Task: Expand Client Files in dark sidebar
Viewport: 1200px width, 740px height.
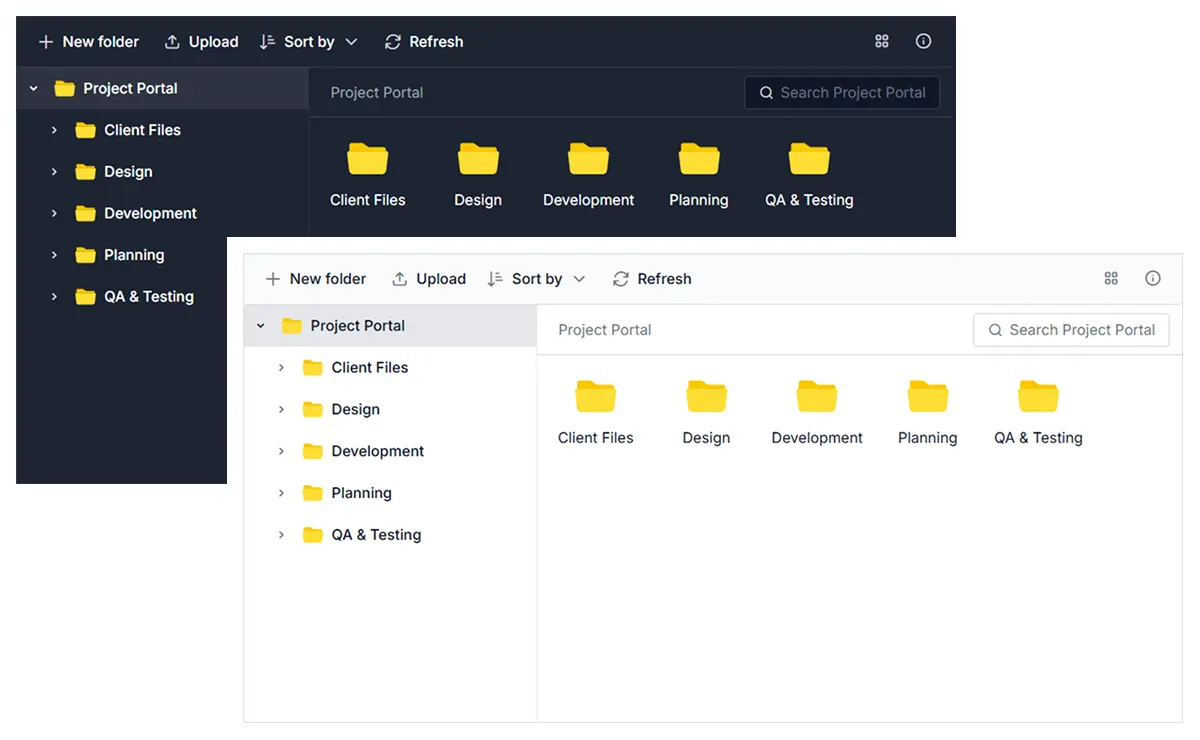Action: coord(54,130)
